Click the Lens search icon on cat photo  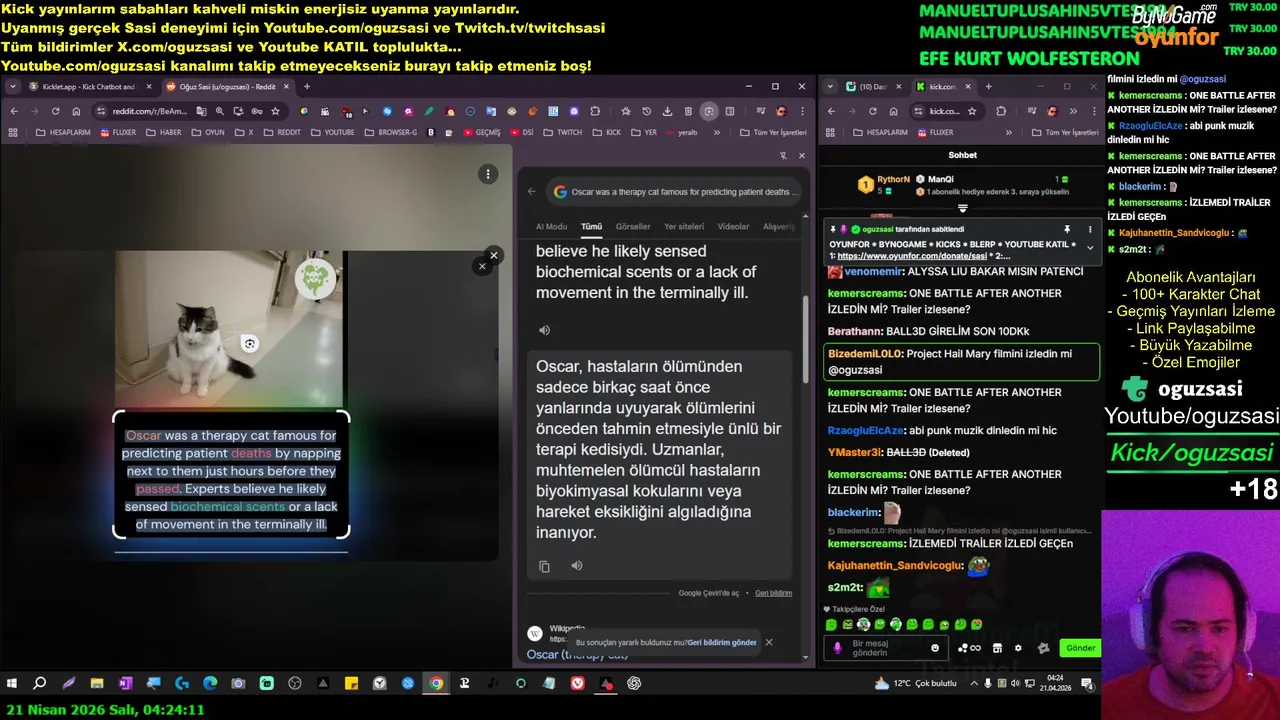tap(250, 344)
